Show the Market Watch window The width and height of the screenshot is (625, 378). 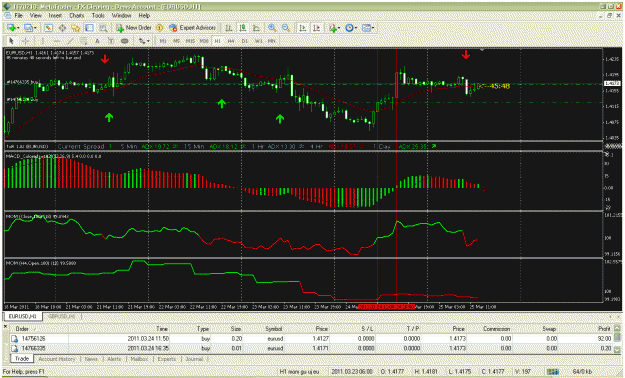48,28
